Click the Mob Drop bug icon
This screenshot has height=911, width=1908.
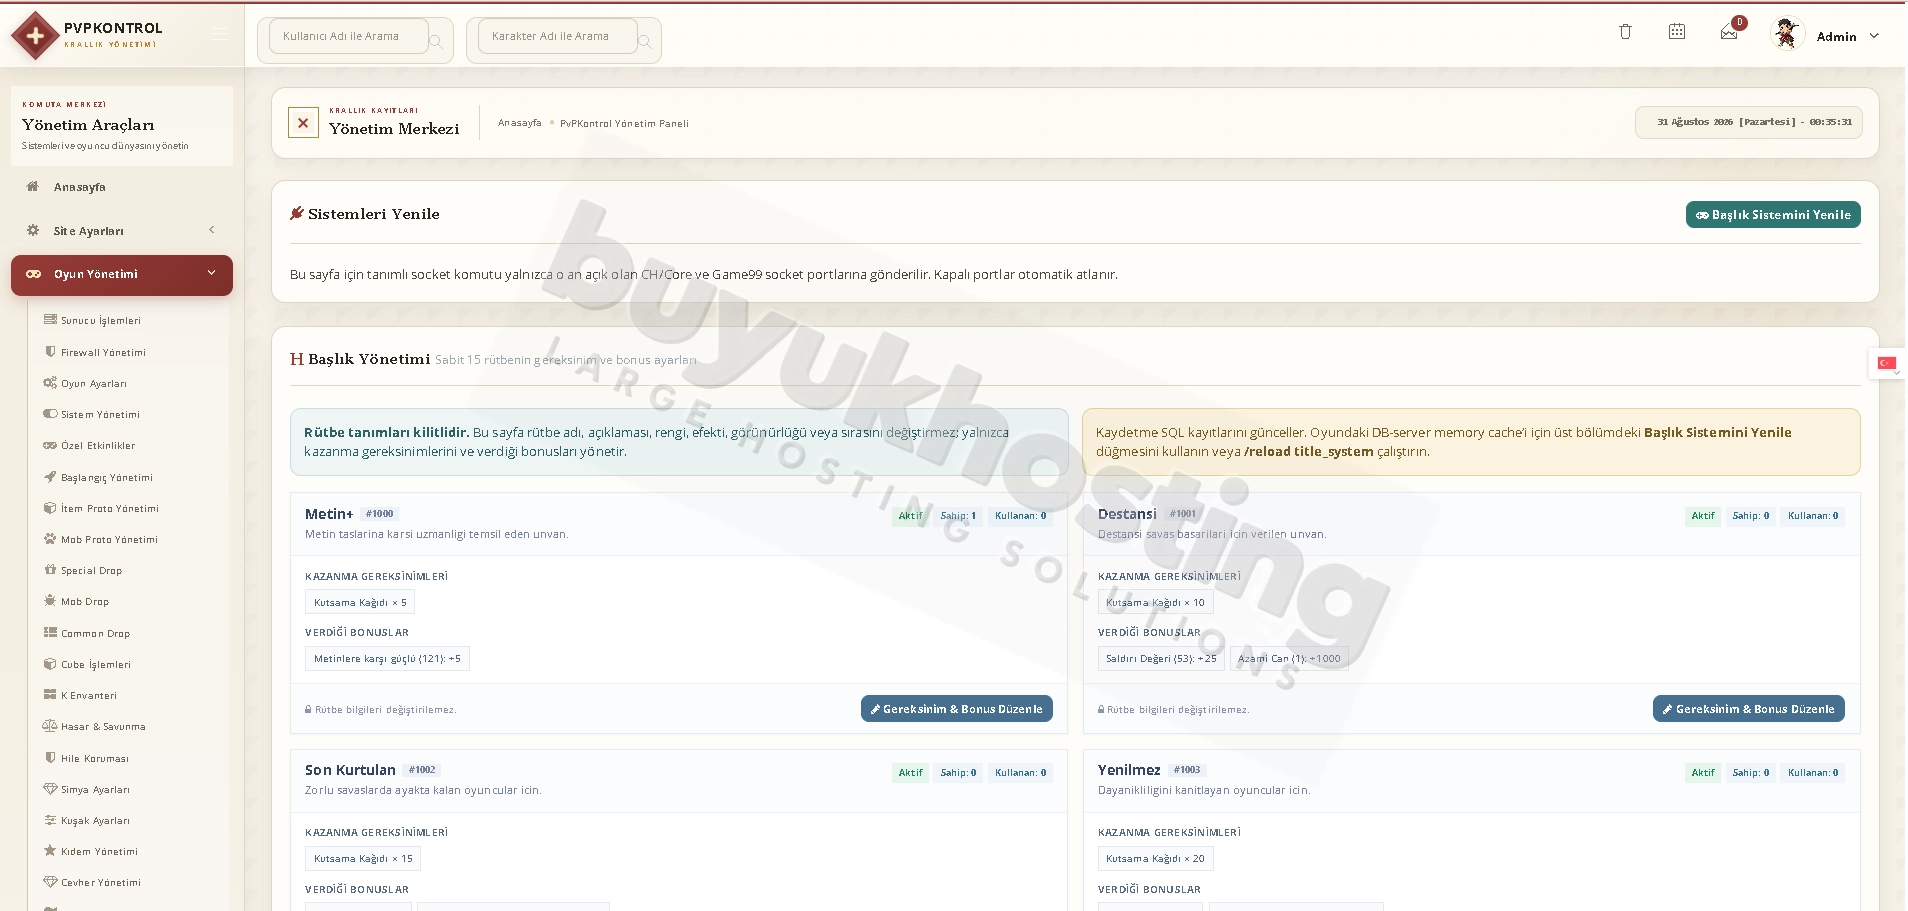pos(50,601)
